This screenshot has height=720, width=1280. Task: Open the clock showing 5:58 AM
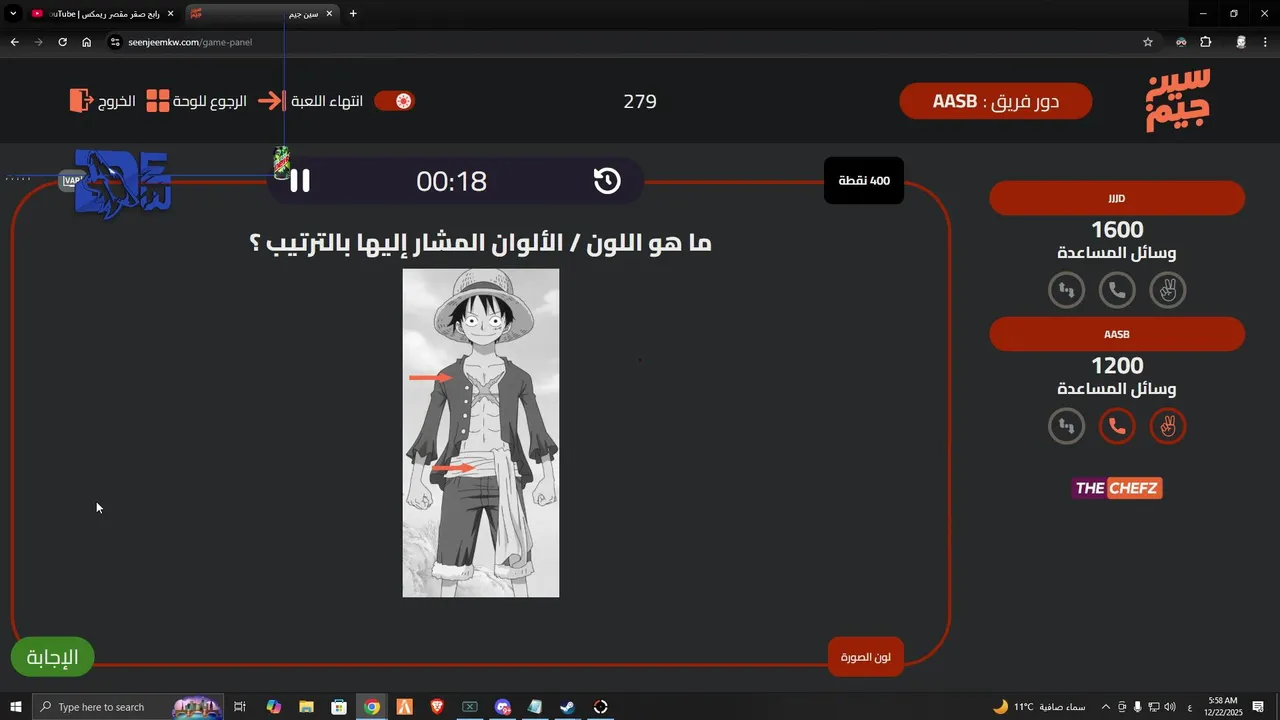click(x=1224, y=707)
